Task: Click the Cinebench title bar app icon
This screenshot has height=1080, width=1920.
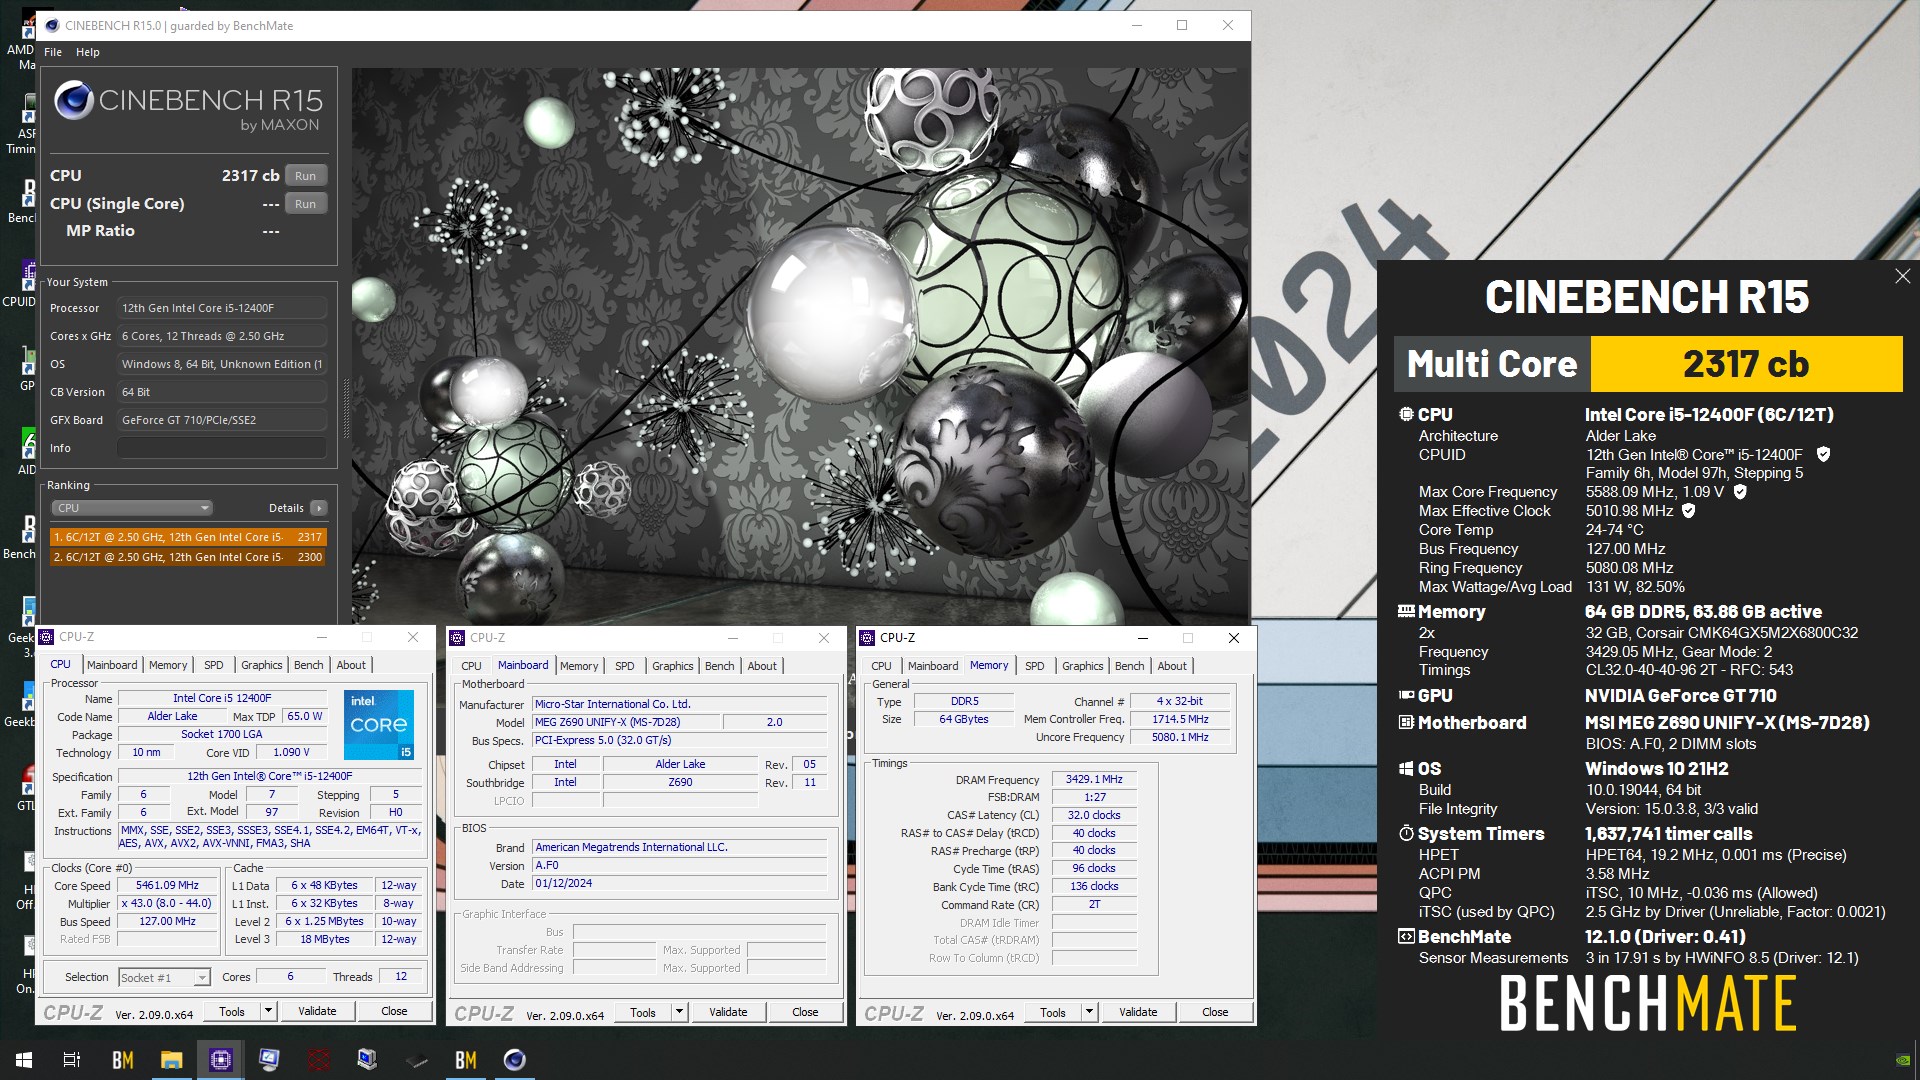Action: (53, 26)
